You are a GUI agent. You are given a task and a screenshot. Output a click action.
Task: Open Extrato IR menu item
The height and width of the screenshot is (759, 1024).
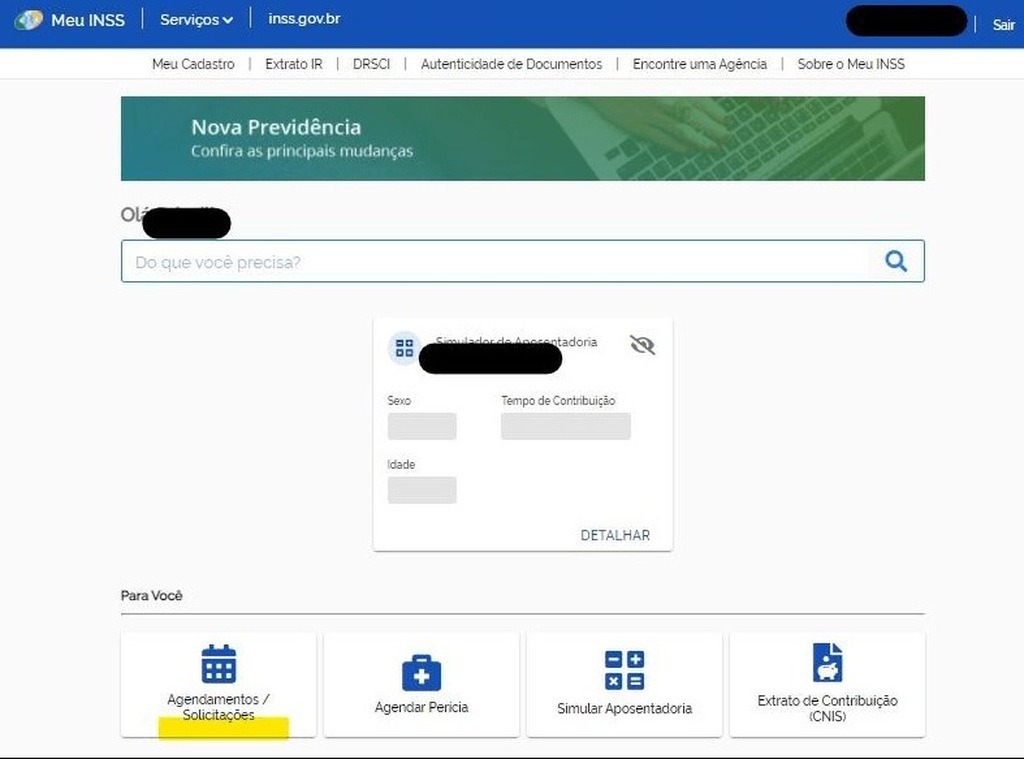click(294, 64)
